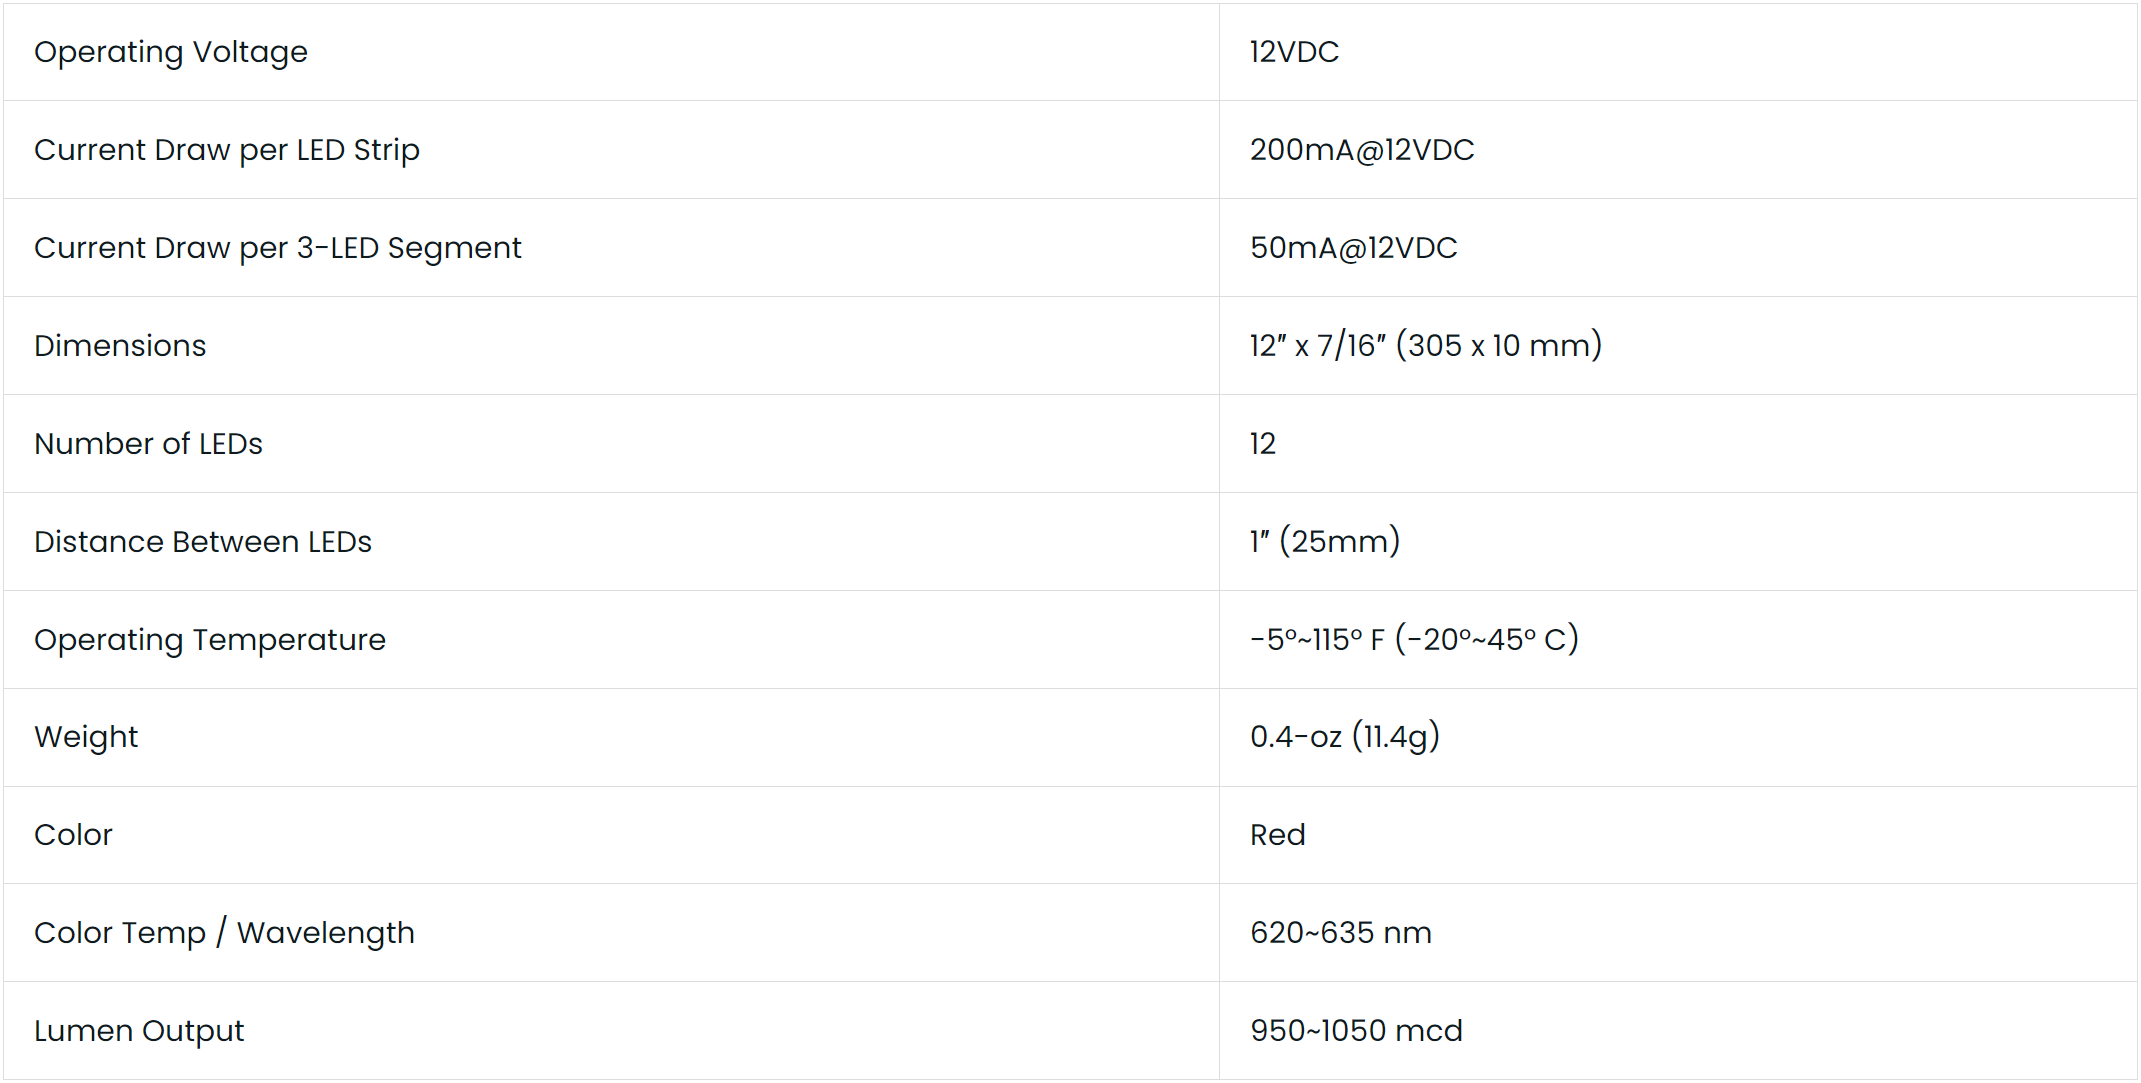Click the Color row label
This screenshot has width=2141, height=1083.
73,835
